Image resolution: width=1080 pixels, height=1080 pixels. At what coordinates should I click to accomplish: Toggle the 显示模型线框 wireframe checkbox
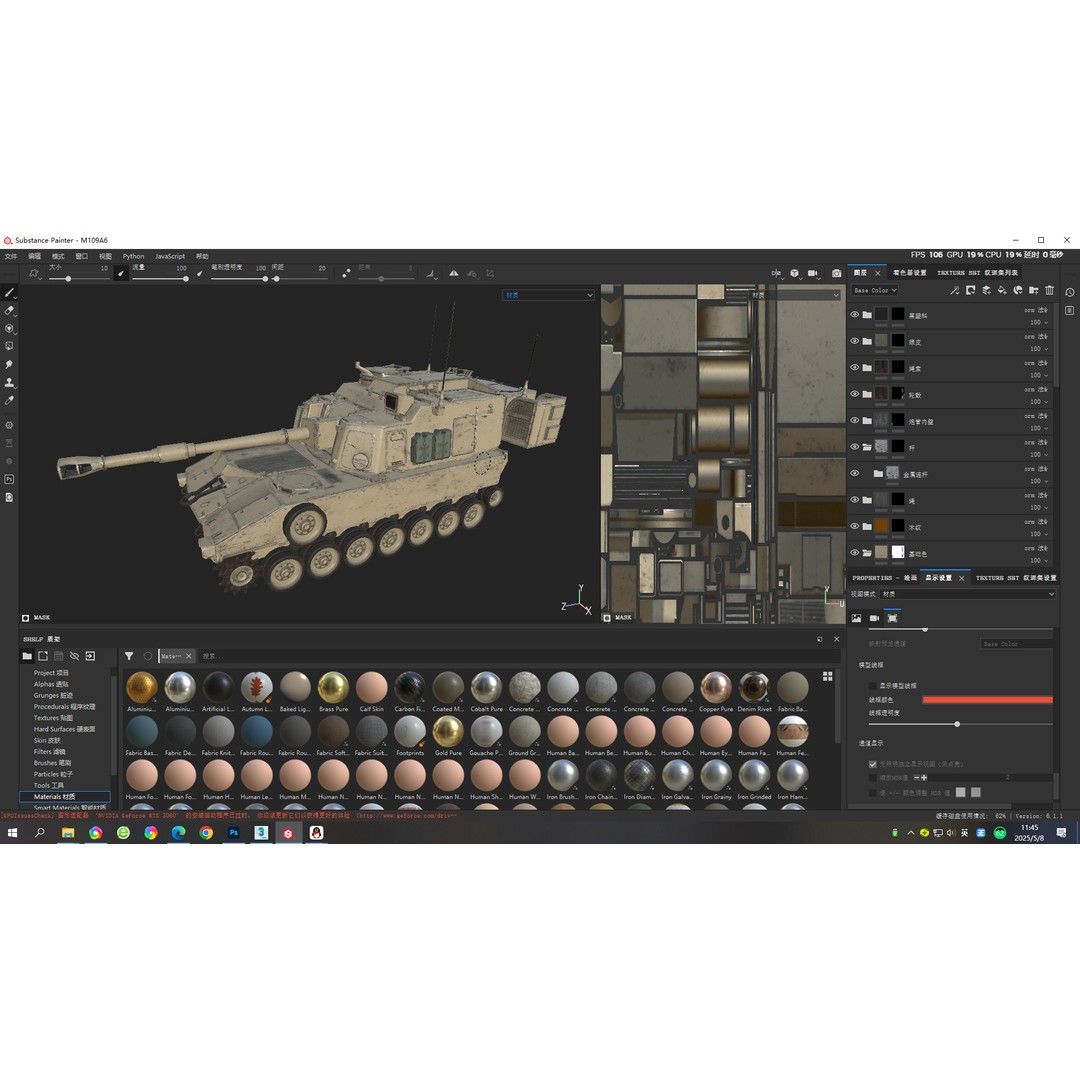pyautogui.click(x=873, y=686)
